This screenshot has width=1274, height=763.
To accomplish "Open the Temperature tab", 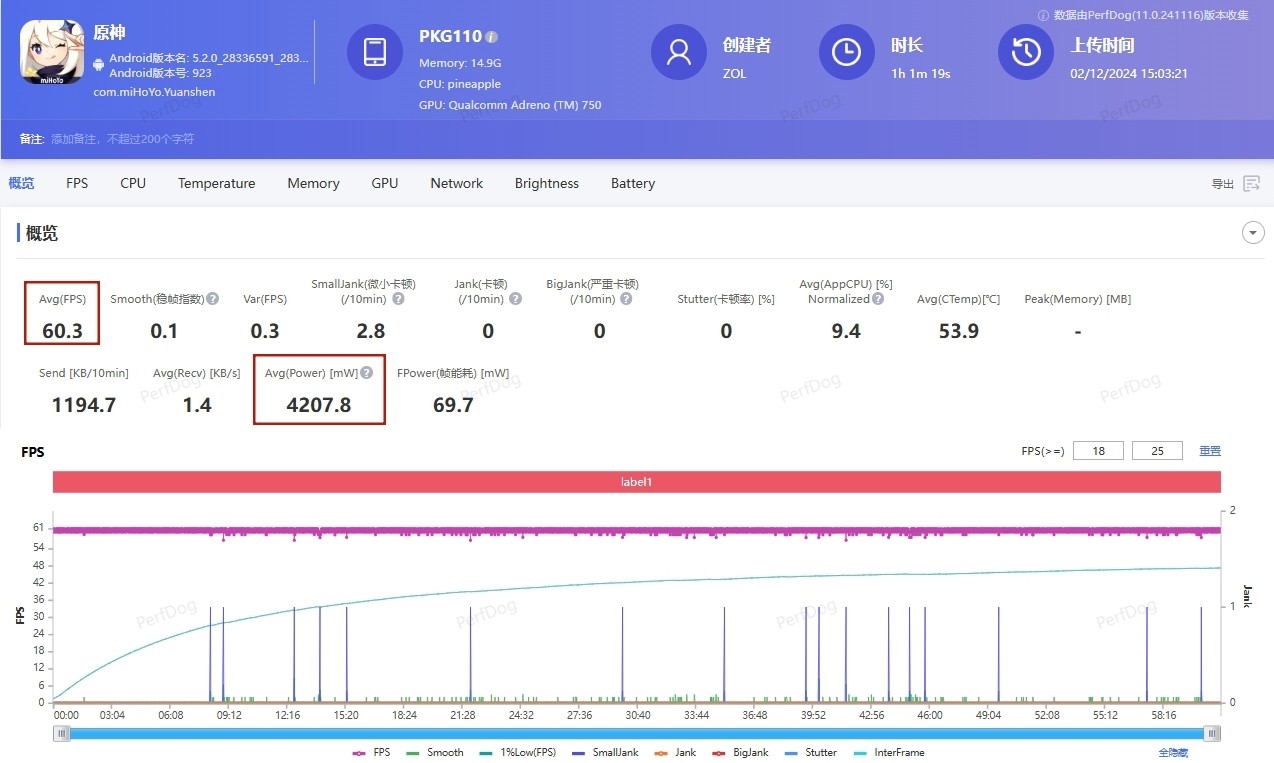I will tap(216, 184).
